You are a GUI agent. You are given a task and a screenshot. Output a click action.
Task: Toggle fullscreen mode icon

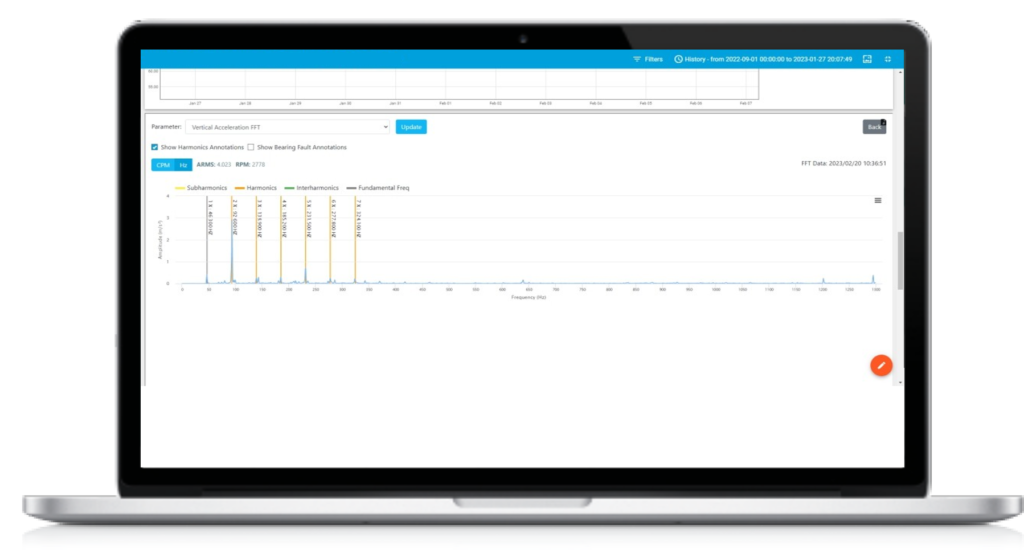(888, 59)
